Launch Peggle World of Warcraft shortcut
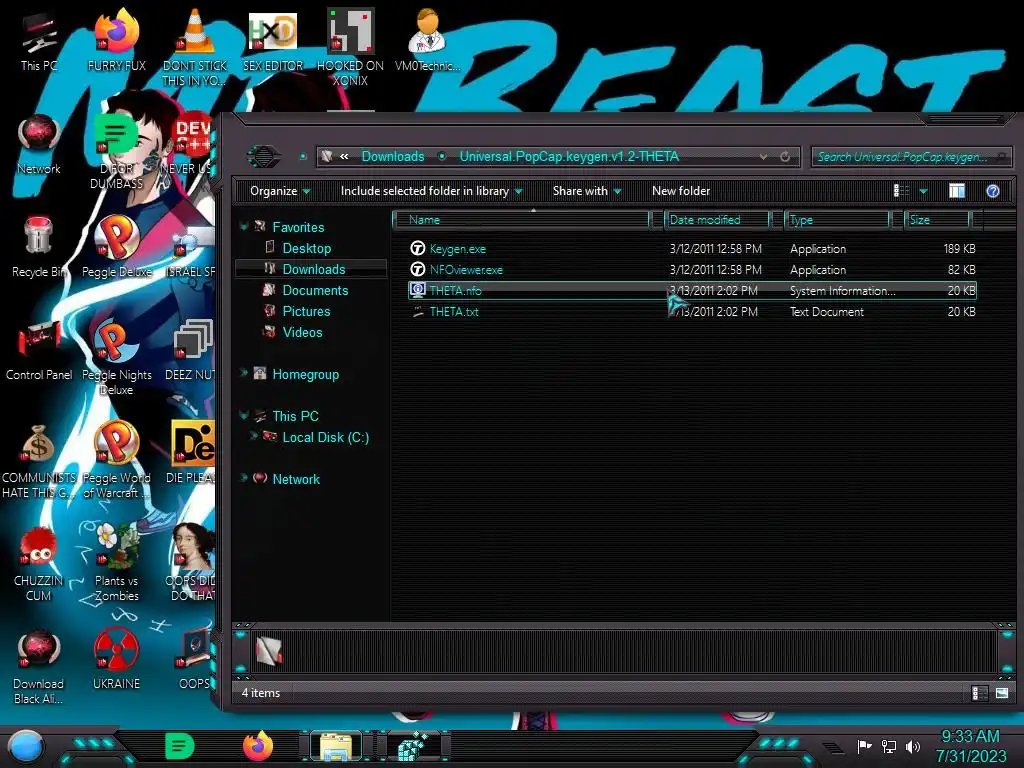This screenshot has height=768, width=1024. point(116,461)
